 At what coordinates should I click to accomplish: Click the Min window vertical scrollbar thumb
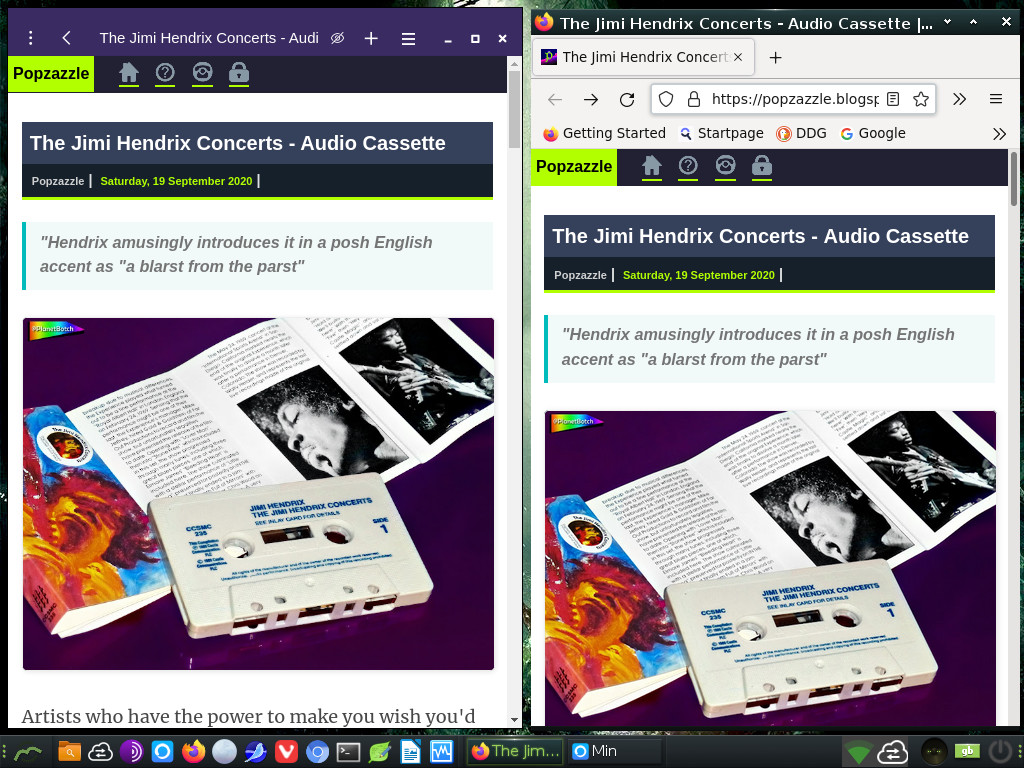pos(514,108)
